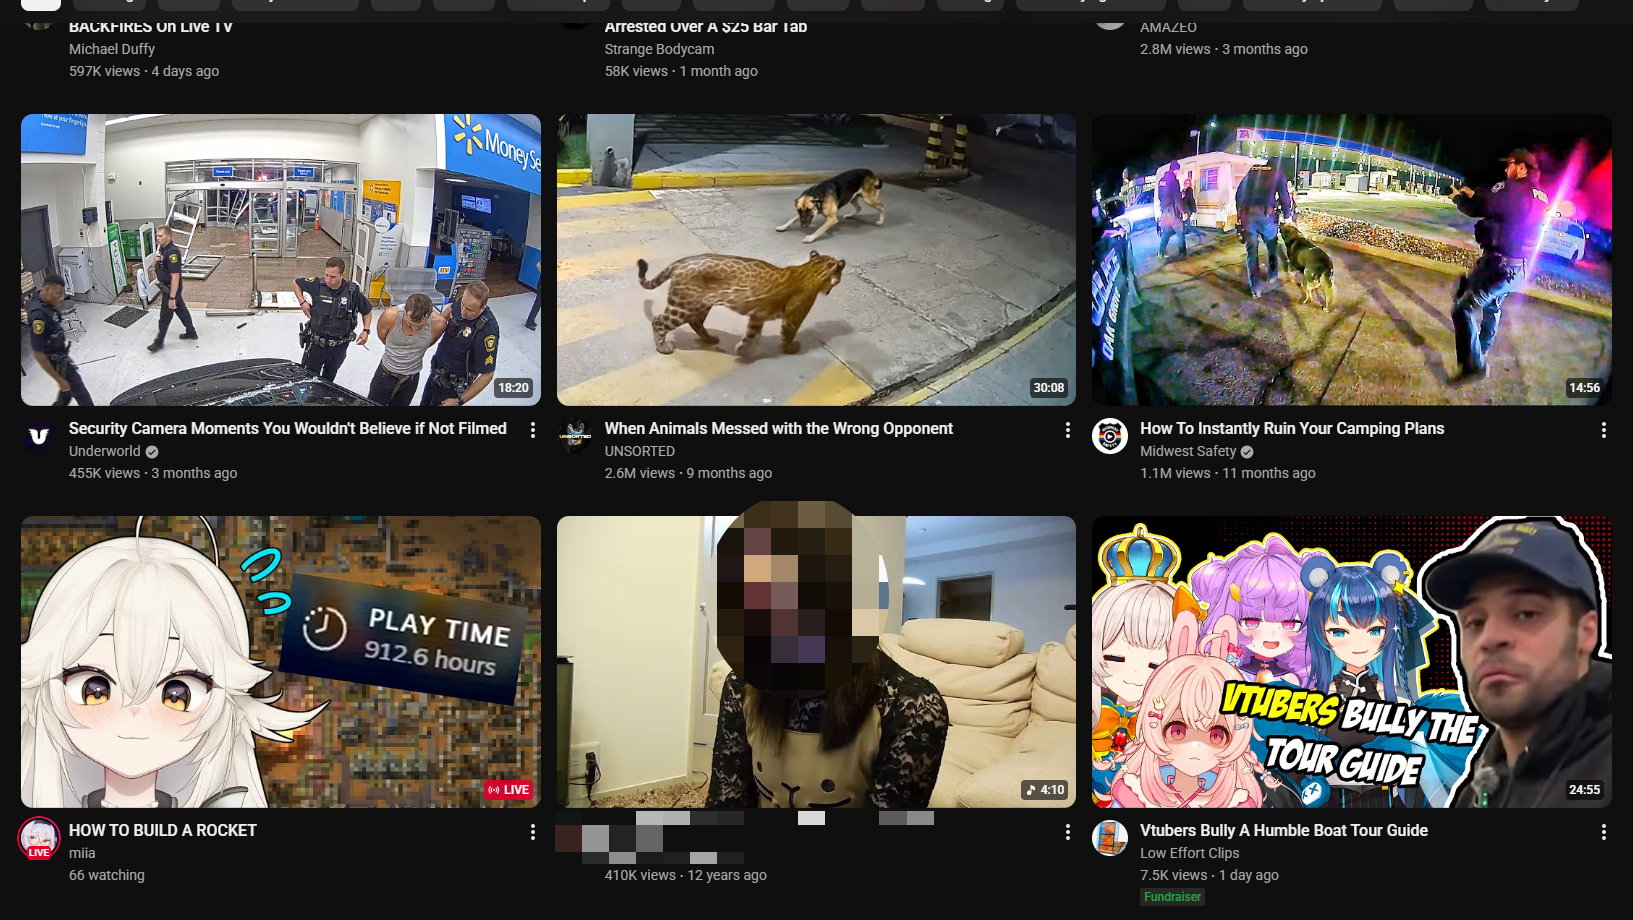
Task: Play the Walmart security camera thumbnail
Action: point(281,260)
